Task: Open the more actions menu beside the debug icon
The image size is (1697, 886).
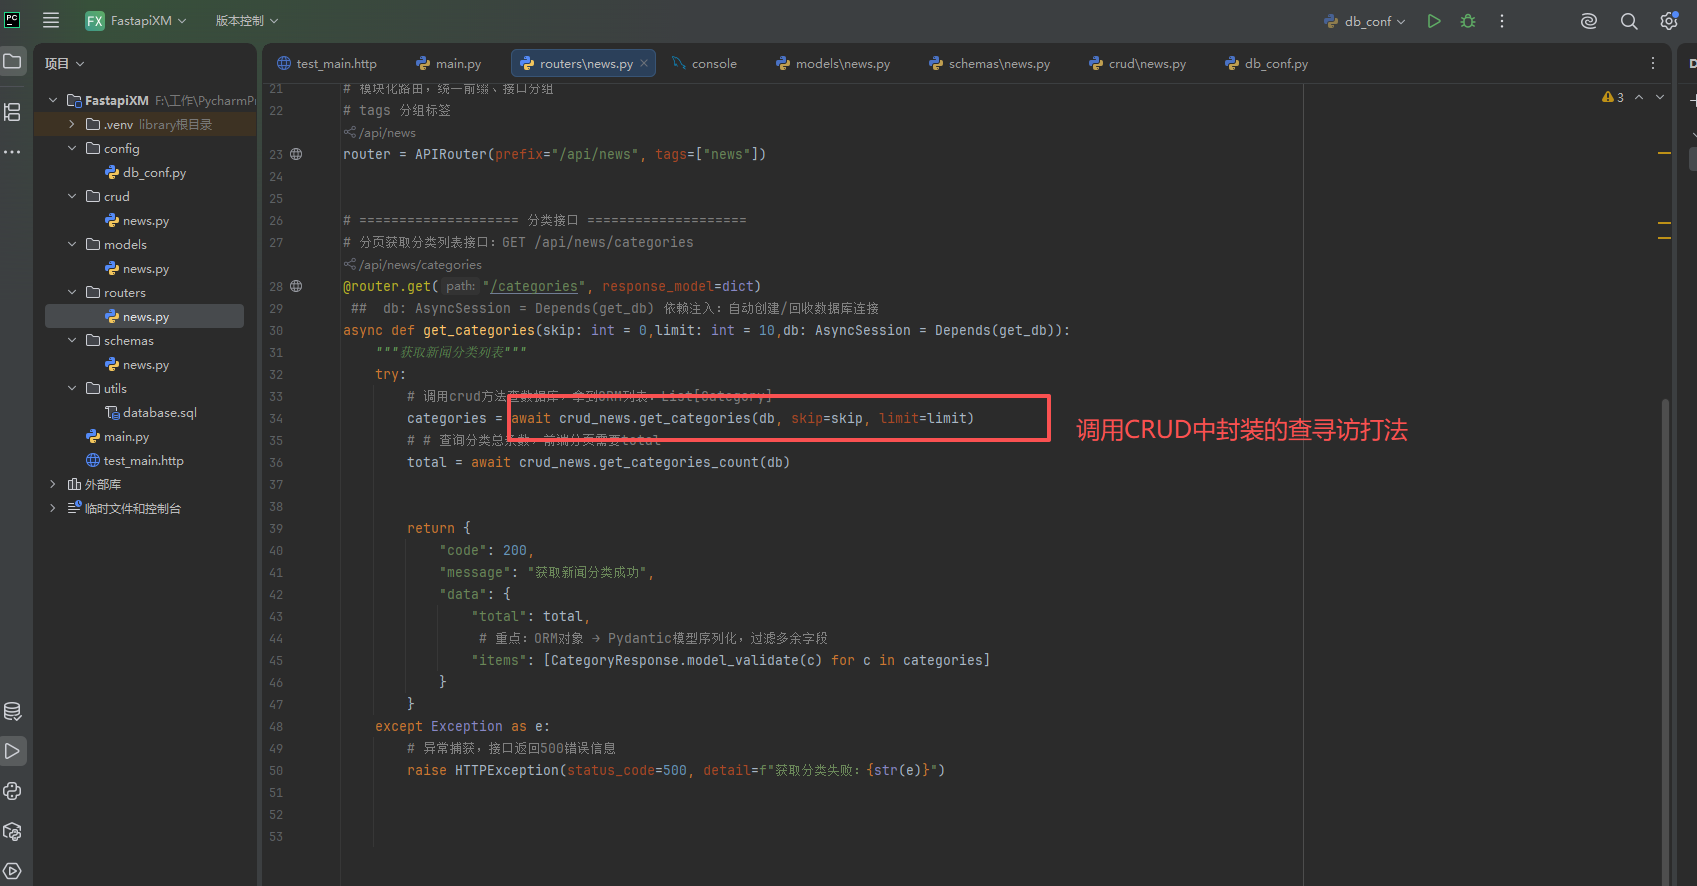Action: click(1502, 21)
